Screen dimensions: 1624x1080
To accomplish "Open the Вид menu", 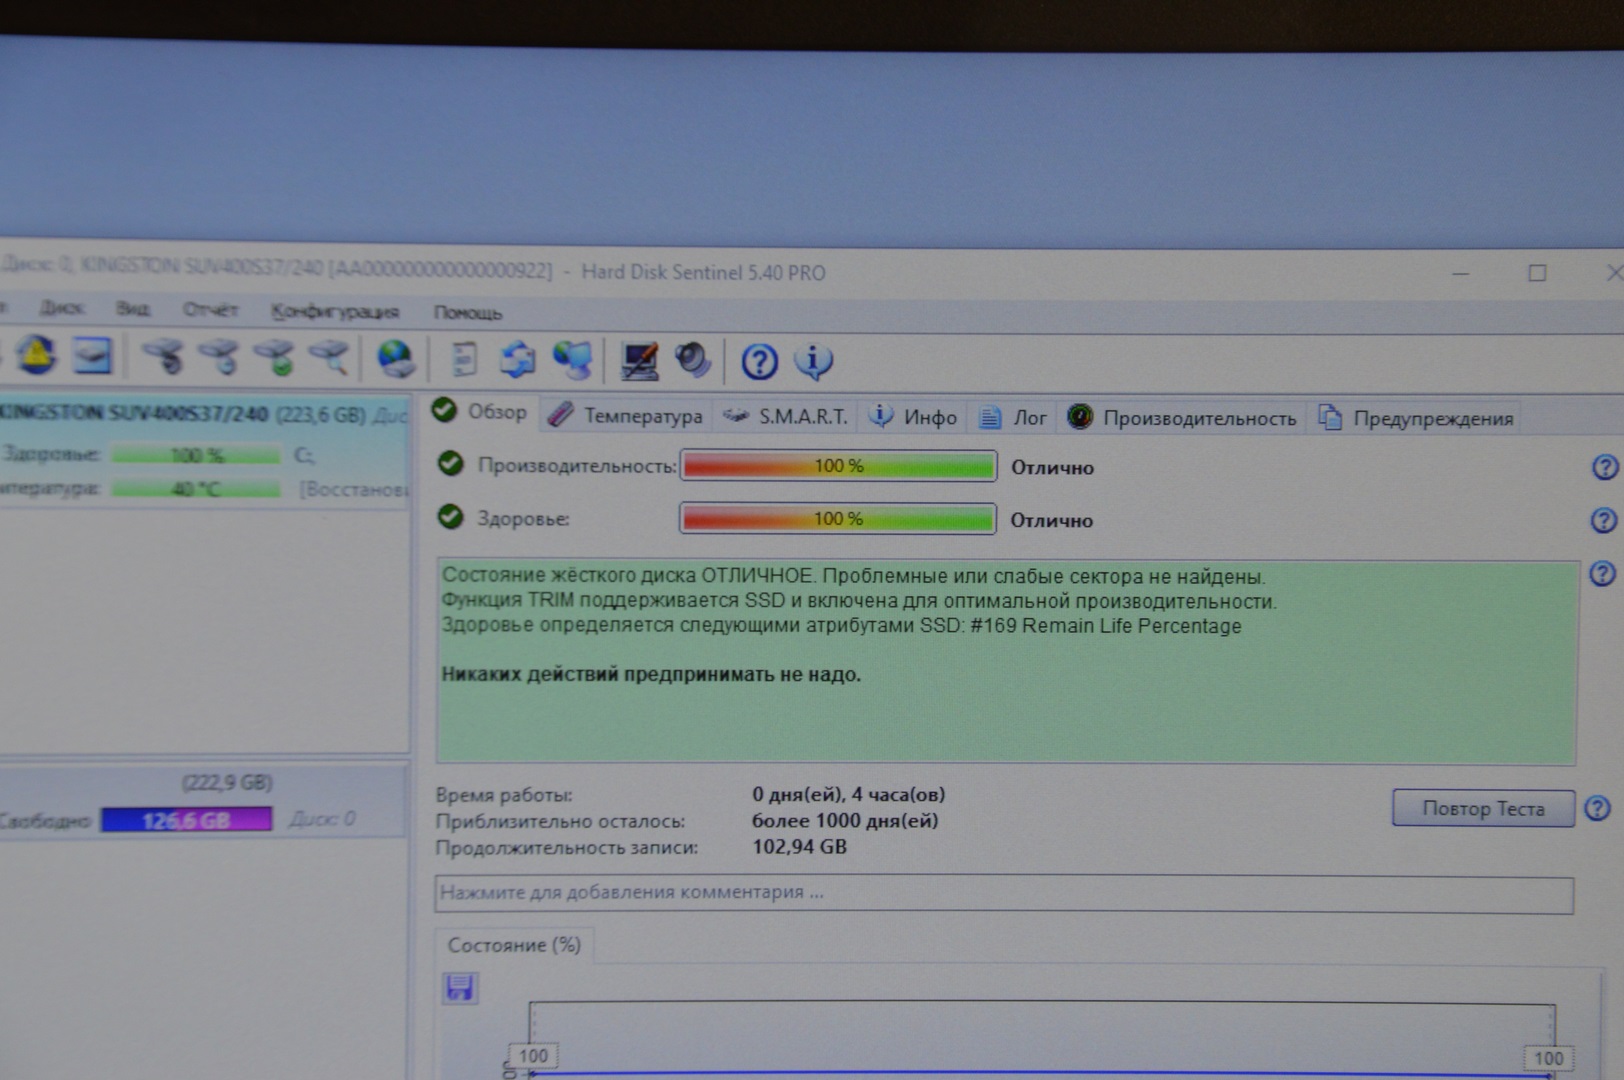I will pyautogui.click(x=132, y=308).
